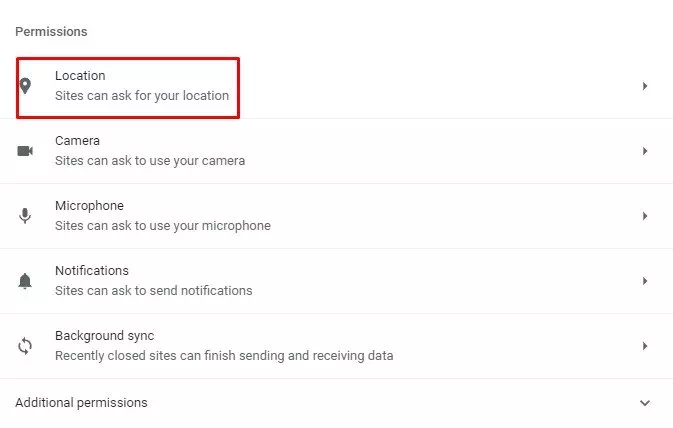673x428 pixels.
Task: Click "Sites can ask to send notifications" text
Action: [153, 291]
